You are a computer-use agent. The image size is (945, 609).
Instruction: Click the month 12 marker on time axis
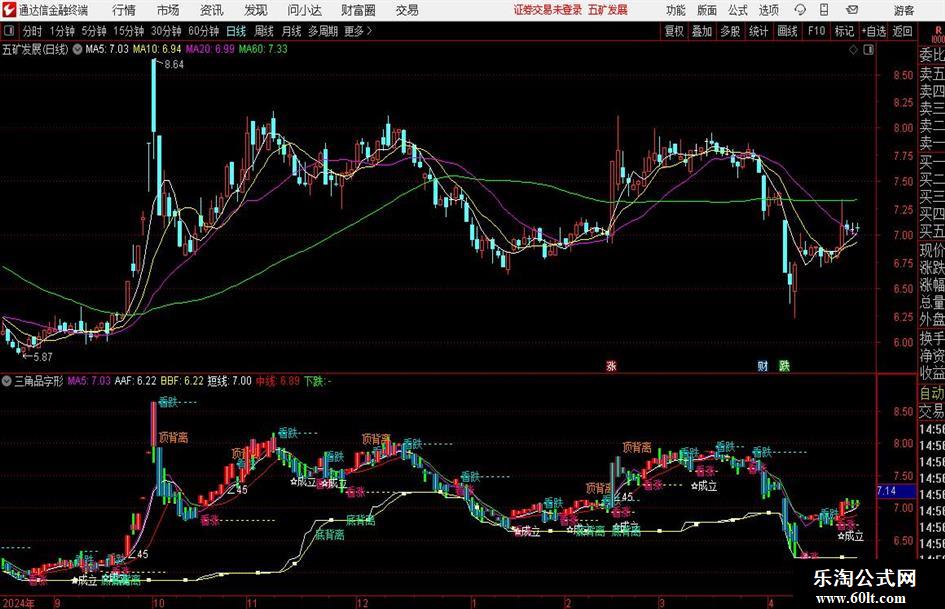[362, 603]
